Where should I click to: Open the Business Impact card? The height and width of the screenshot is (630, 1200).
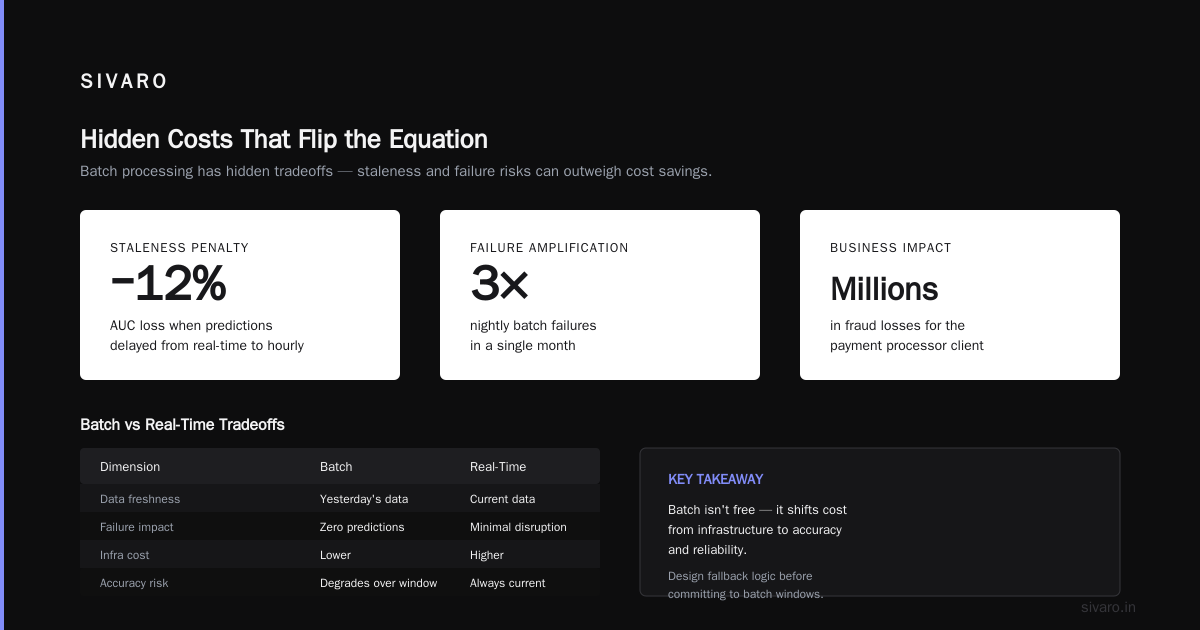tap(960, 295)
